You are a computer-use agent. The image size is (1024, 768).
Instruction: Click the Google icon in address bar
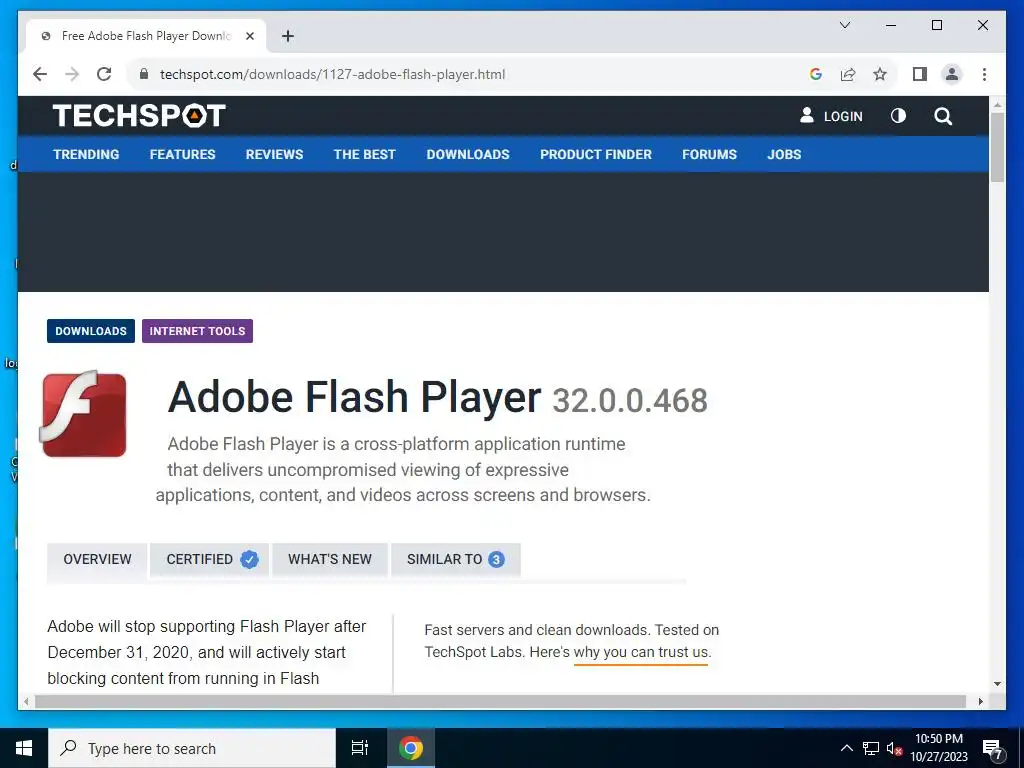coord(816,74)
